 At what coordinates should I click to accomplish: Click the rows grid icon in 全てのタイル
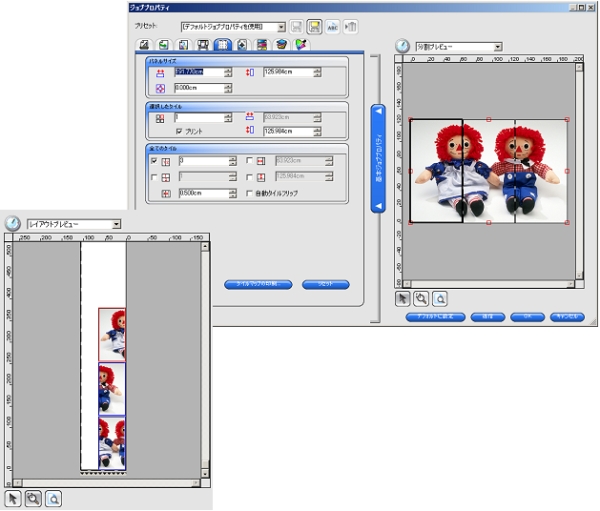[166, 178]
